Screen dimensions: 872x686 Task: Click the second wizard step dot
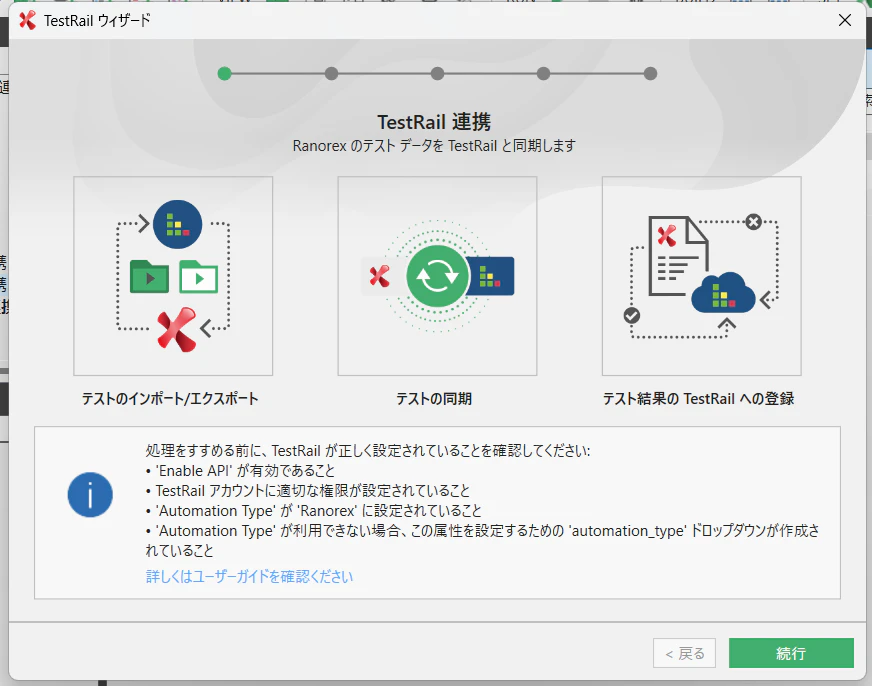click(331, 73)
